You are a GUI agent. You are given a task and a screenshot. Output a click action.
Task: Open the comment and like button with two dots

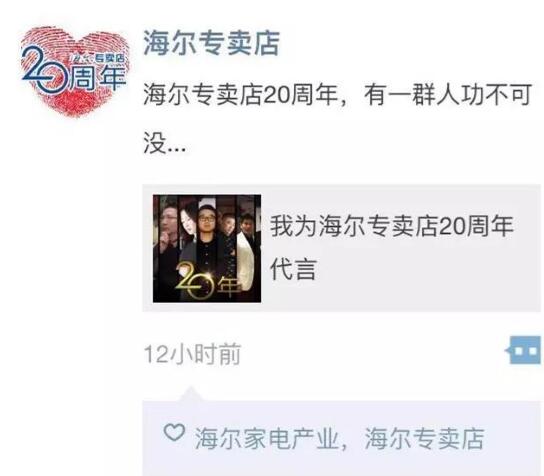pyautogui.click(x=524, y=350)
